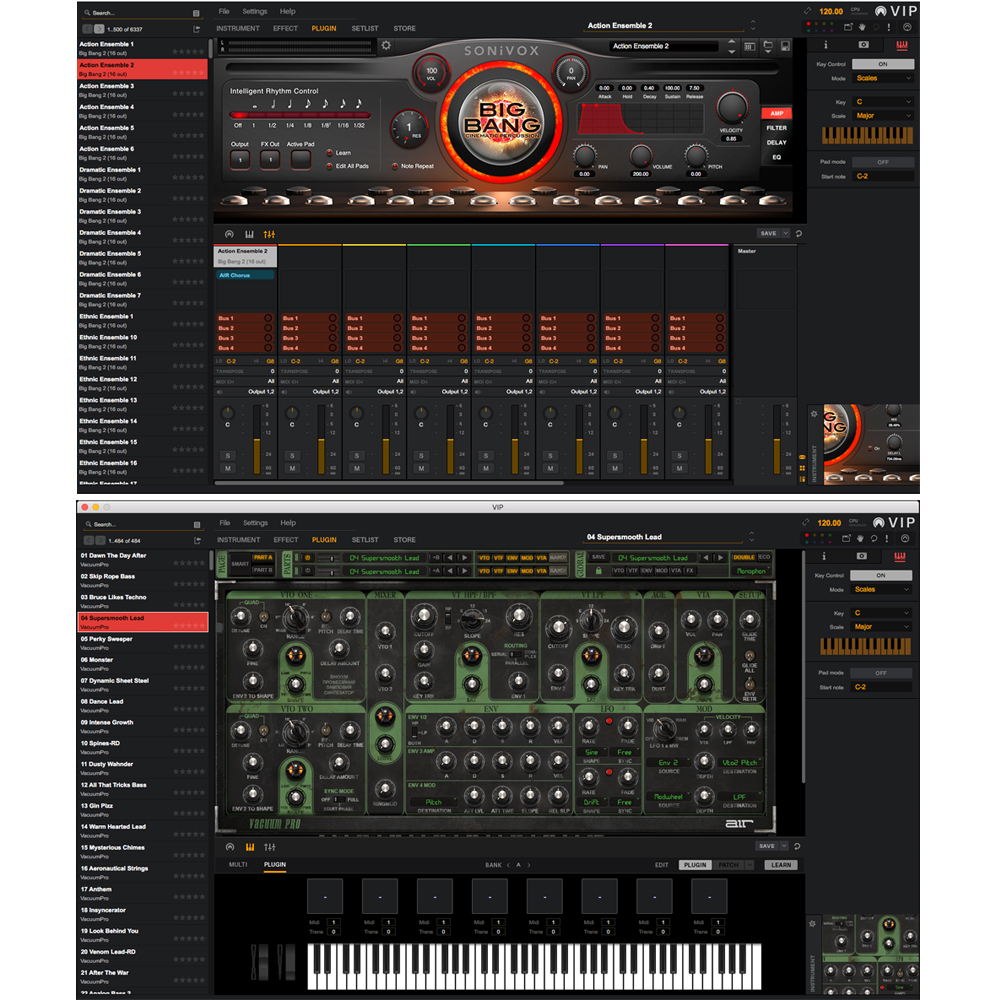The height and width of the screenshot is (1000, 1000).
Task: Enable the Learn radio in Big Bang
Action: (330, 153)
